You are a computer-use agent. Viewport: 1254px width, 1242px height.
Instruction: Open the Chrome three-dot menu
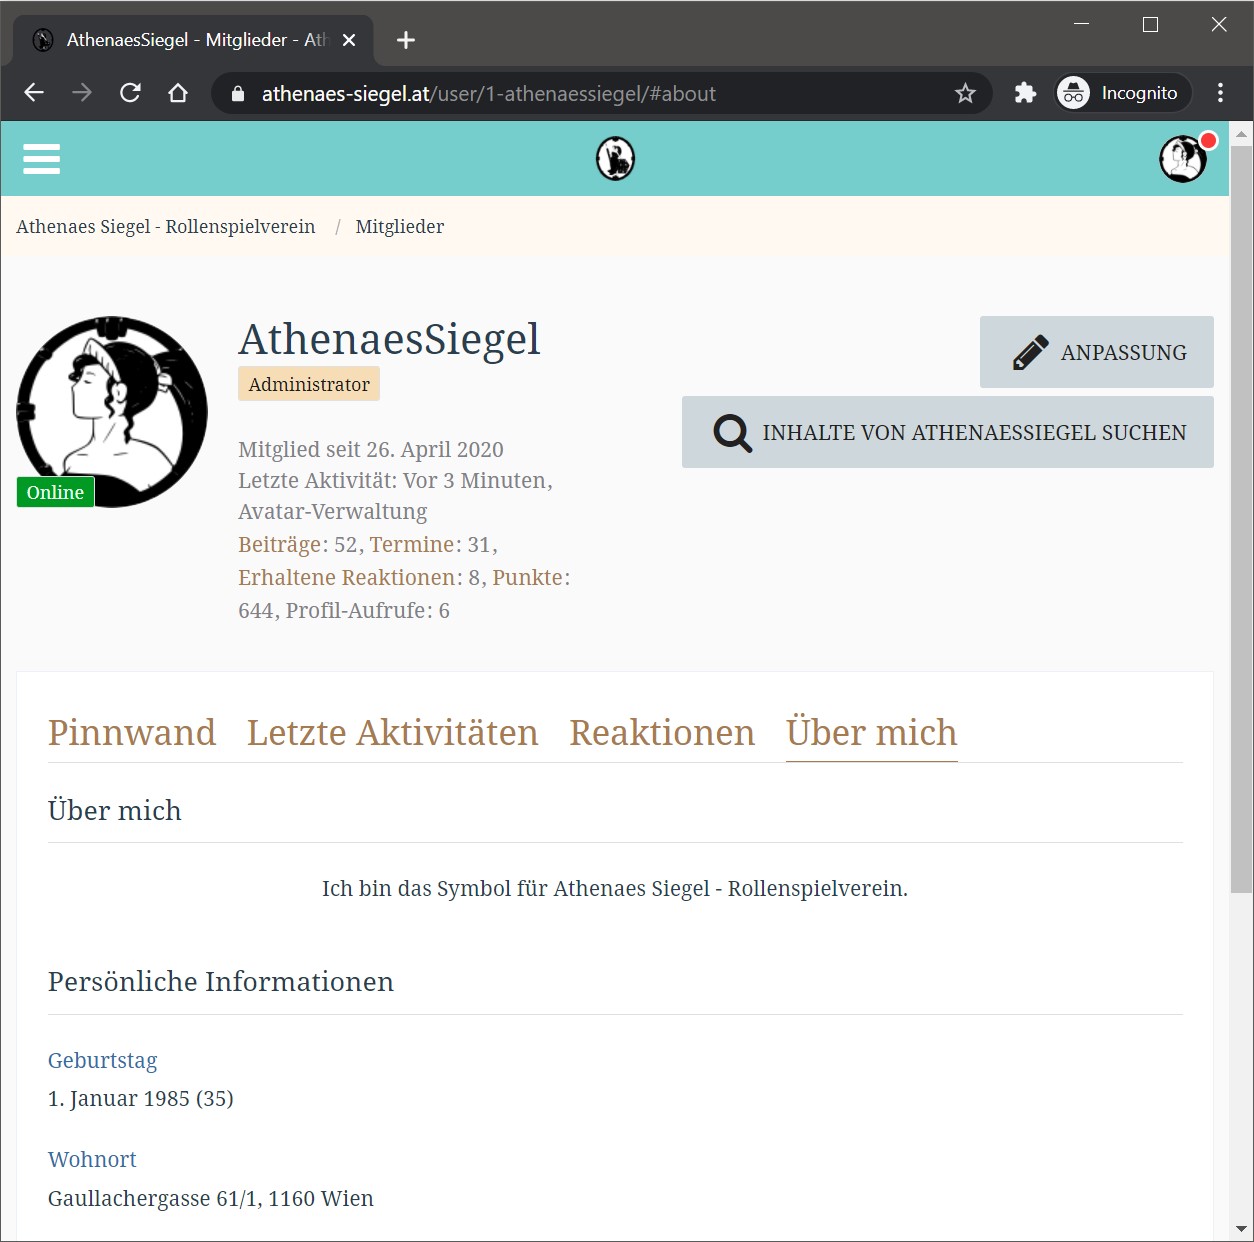pos(1220,93)
